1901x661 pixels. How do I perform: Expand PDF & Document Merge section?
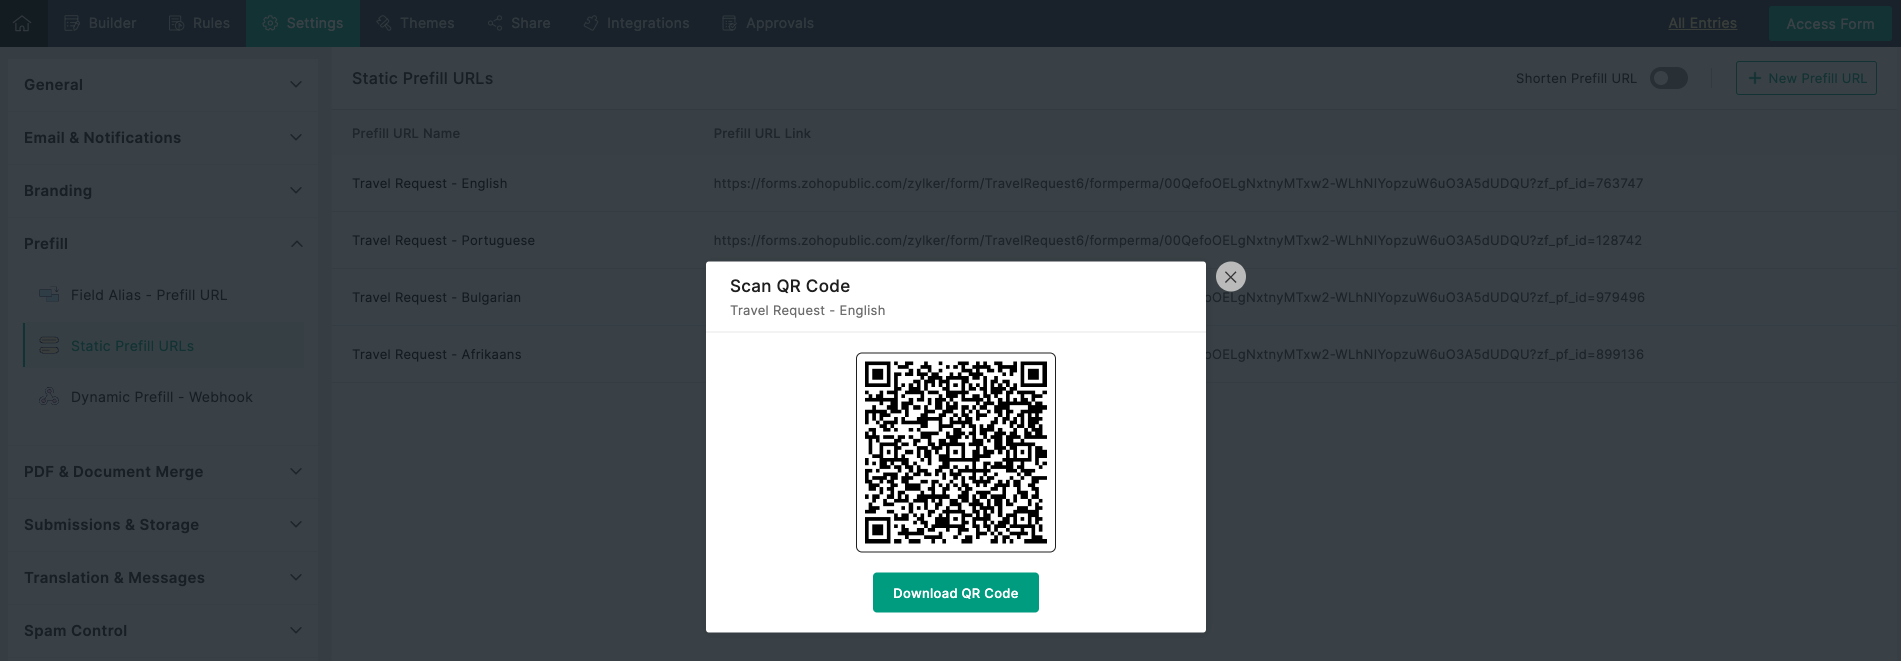point(296,472)
